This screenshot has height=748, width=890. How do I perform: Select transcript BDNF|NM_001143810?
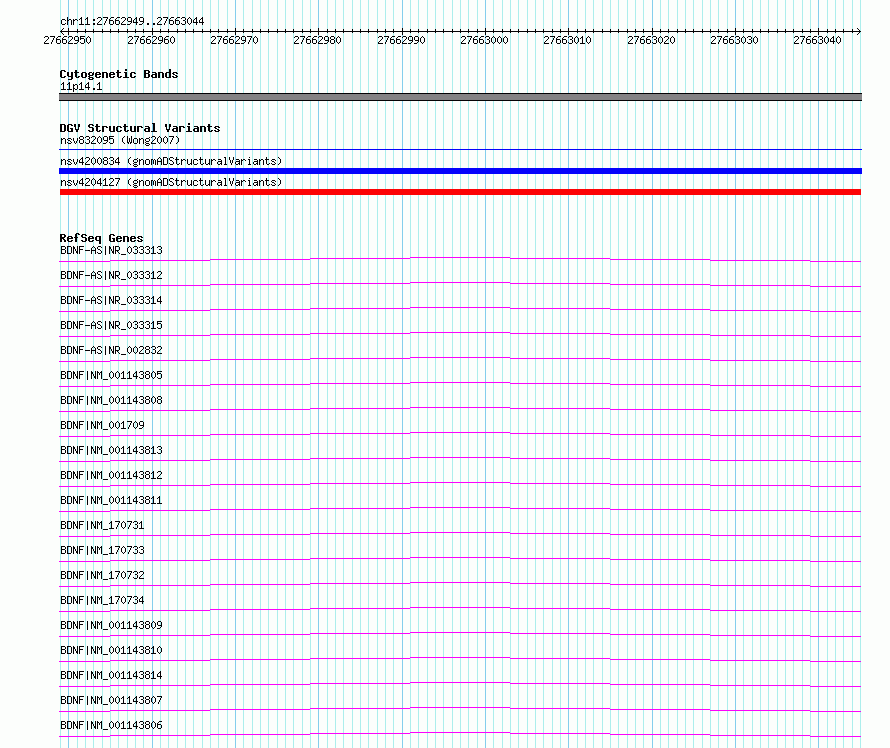[111, 650]
